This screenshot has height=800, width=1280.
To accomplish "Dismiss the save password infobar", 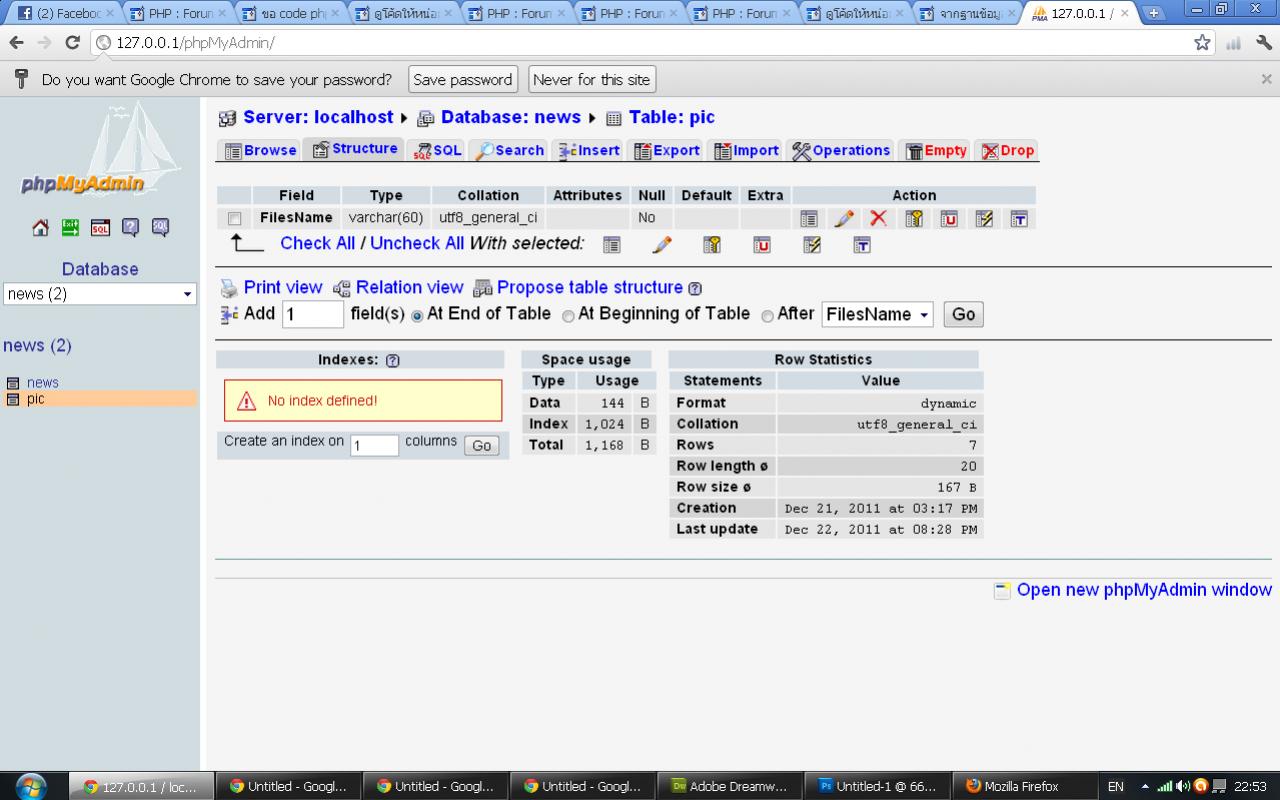I will point(1266,79).
